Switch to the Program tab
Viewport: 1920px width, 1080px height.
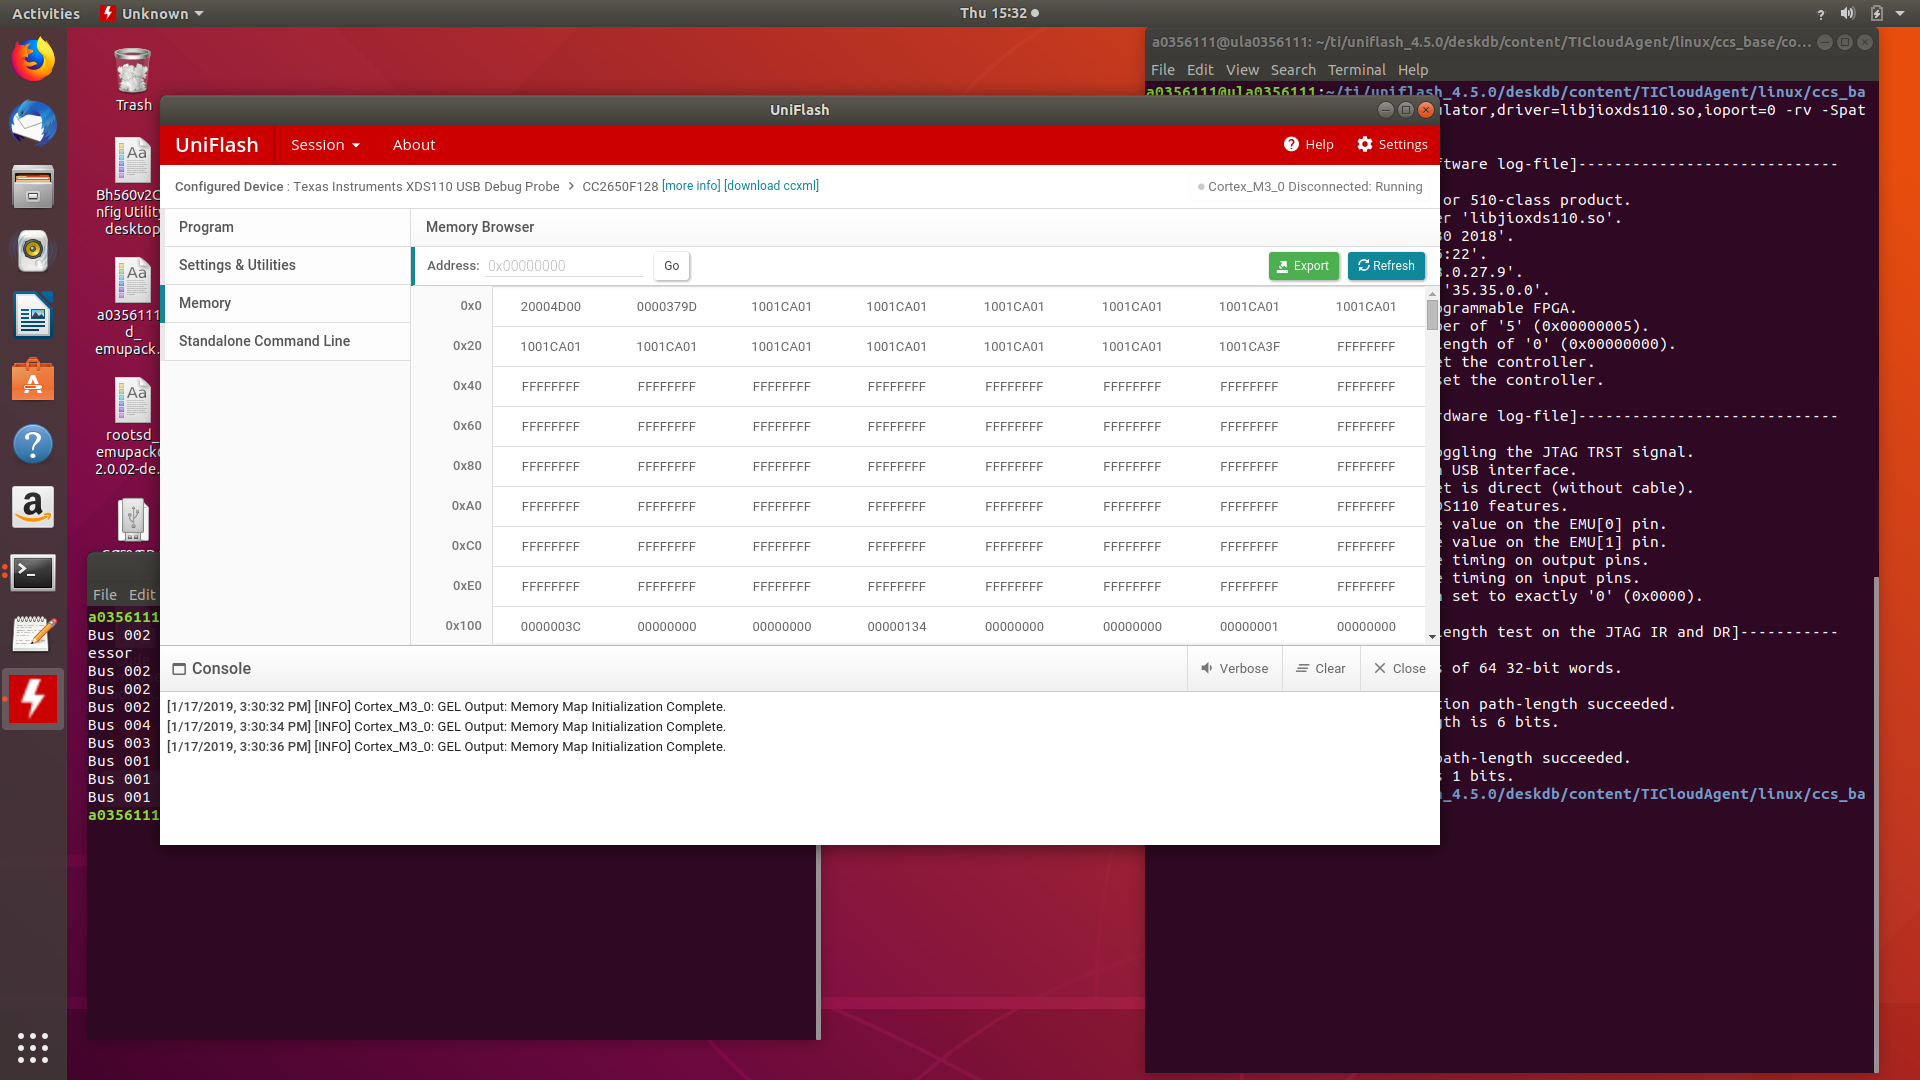206,227
